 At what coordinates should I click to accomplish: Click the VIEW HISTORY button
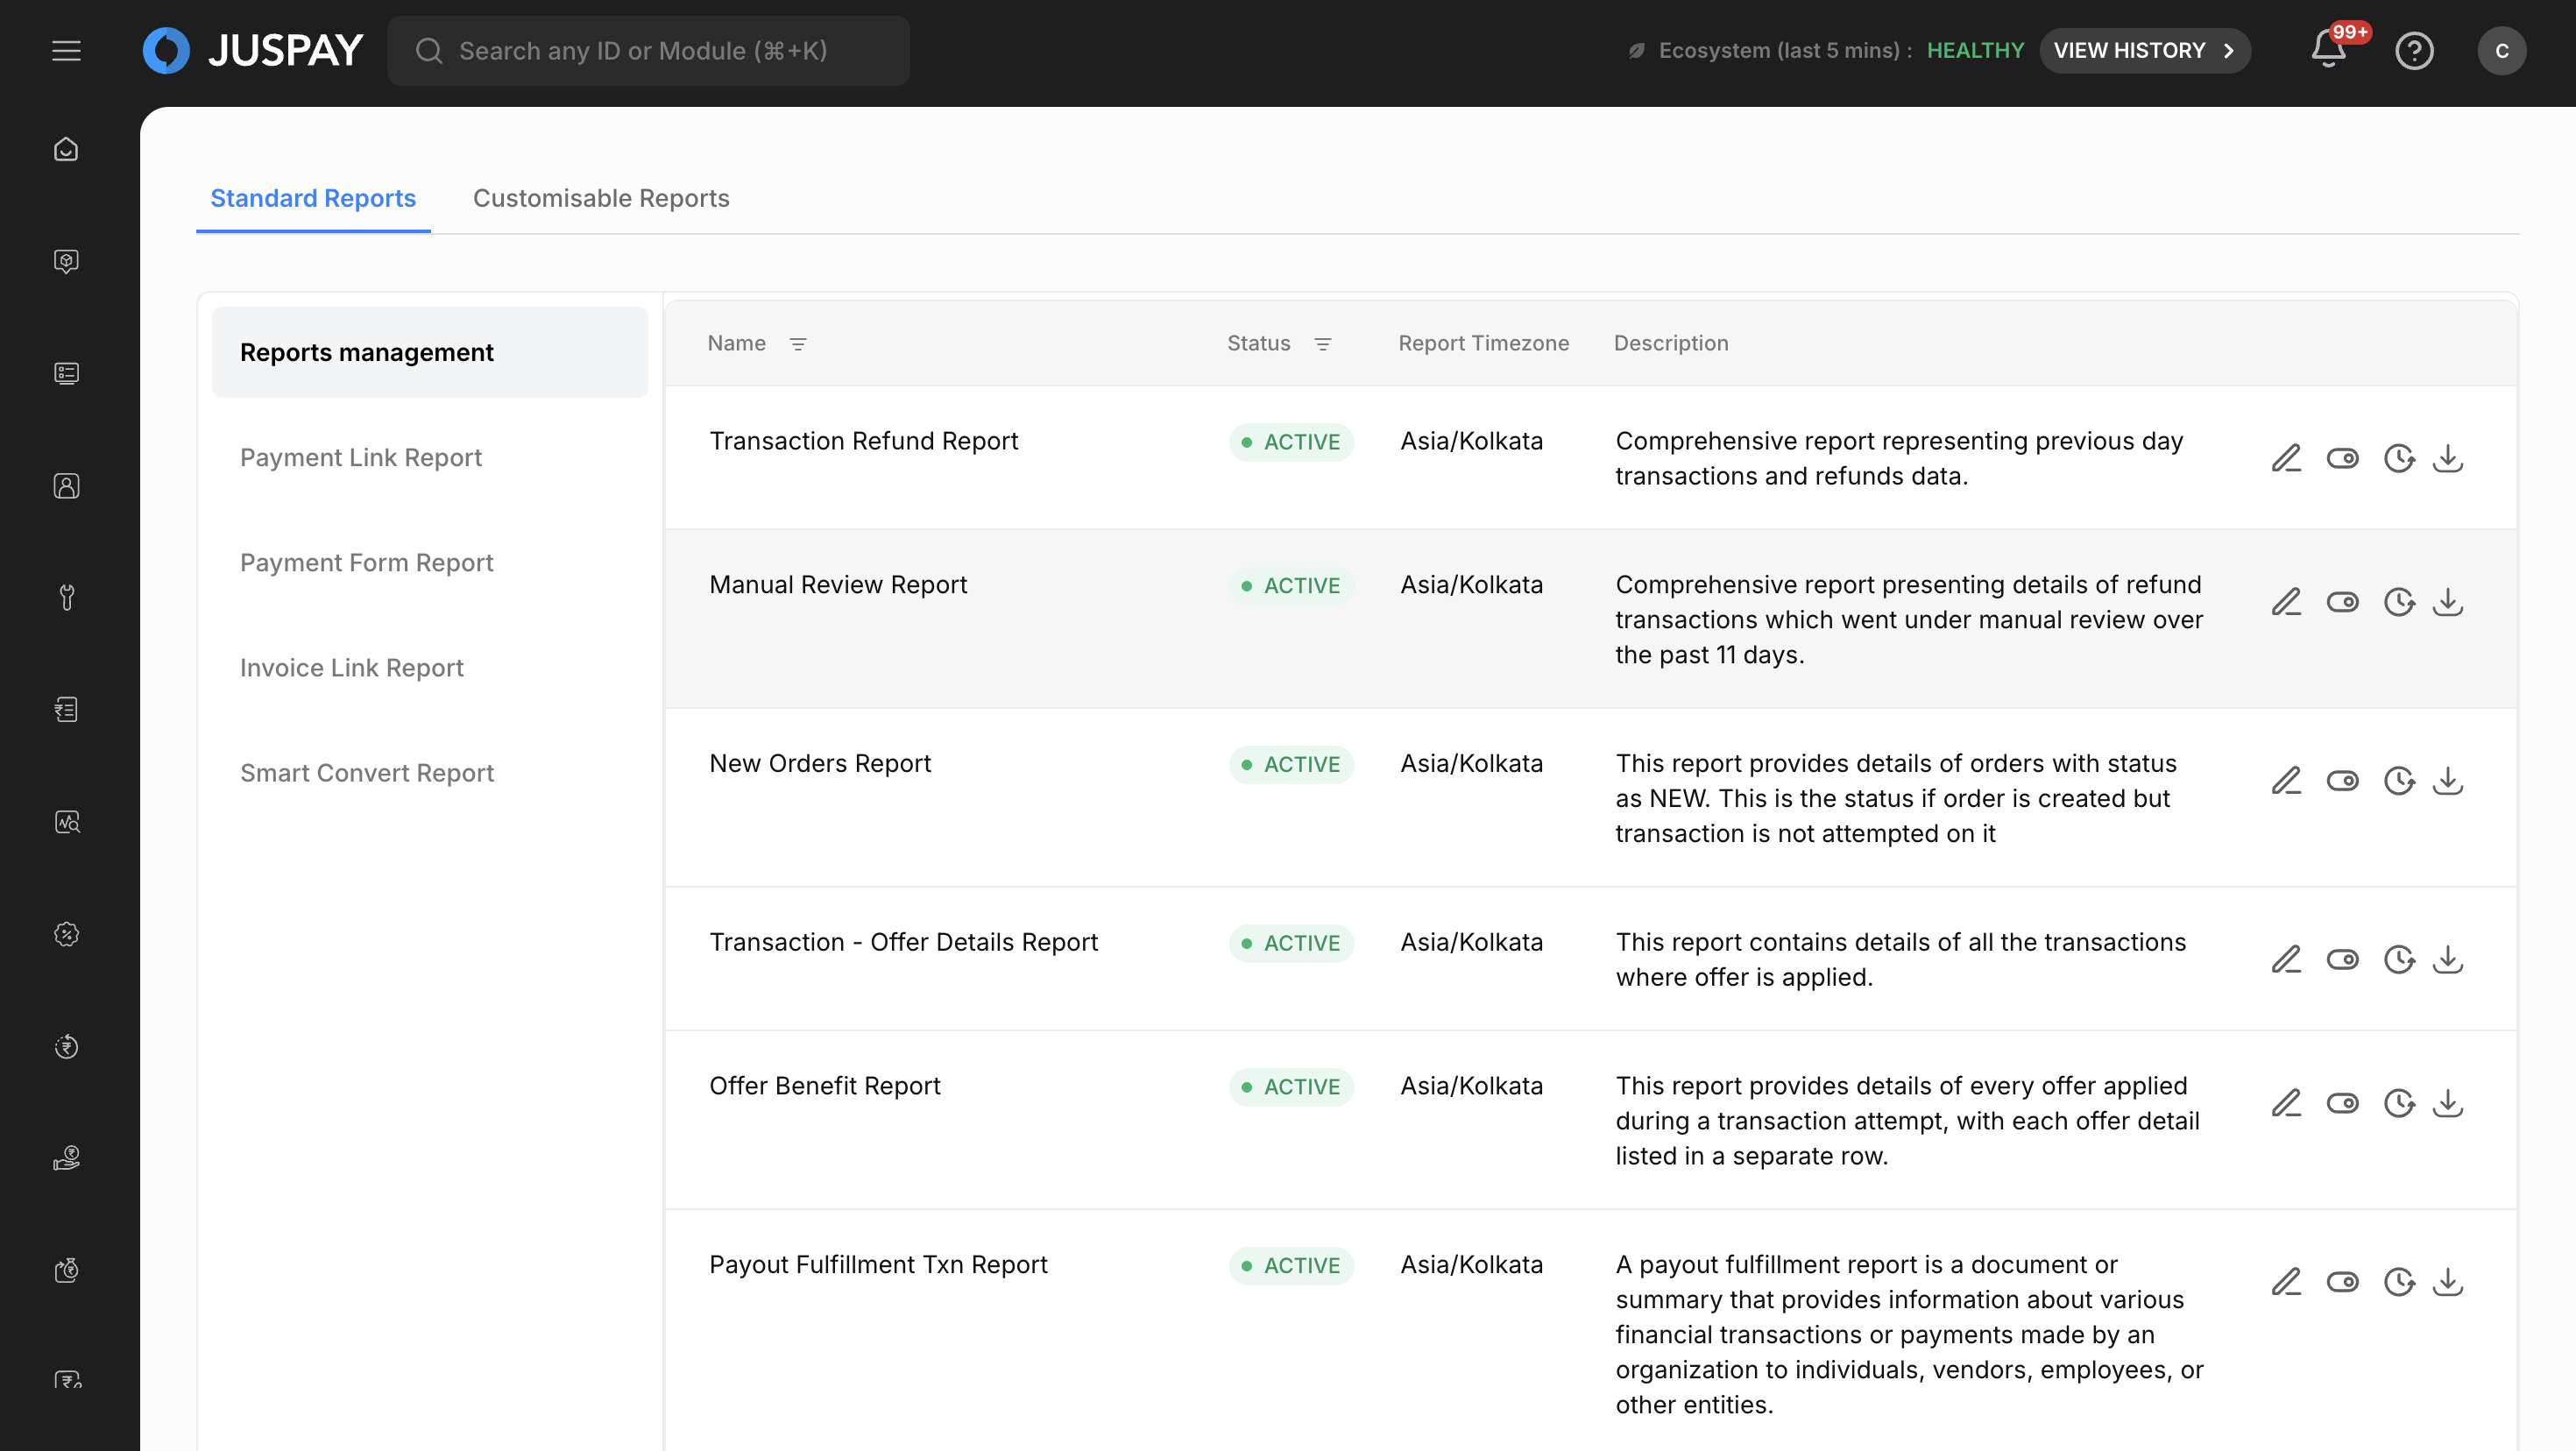(2144, 50)
